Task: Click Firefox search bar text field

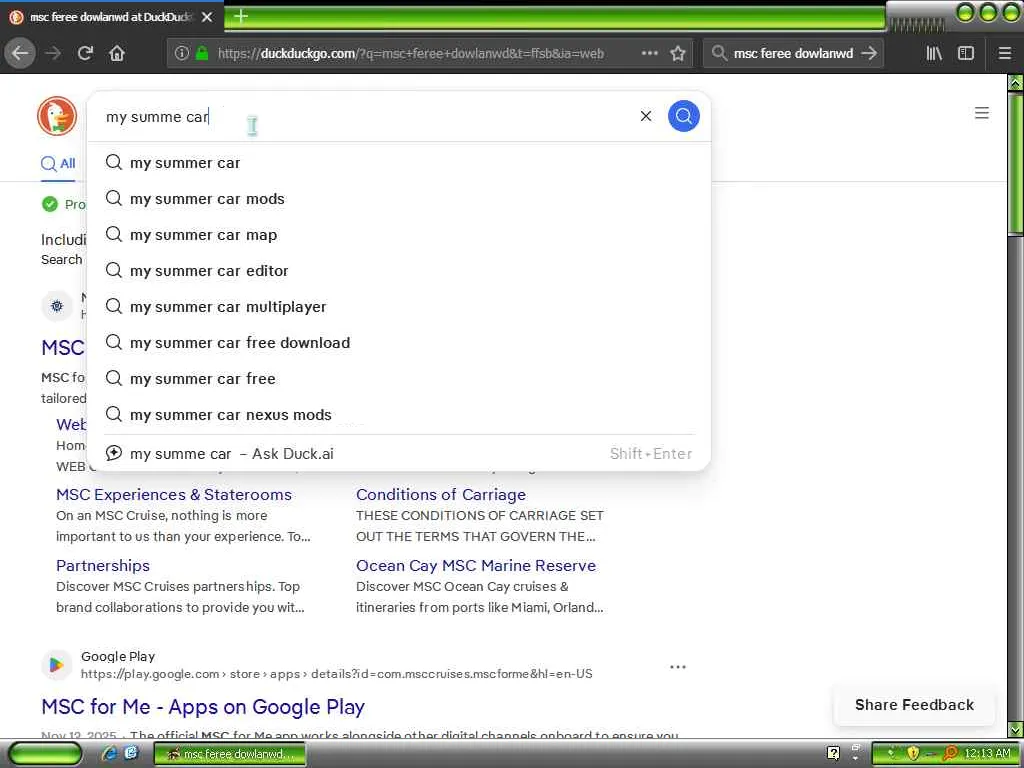Action: click(x=793, y=53)
